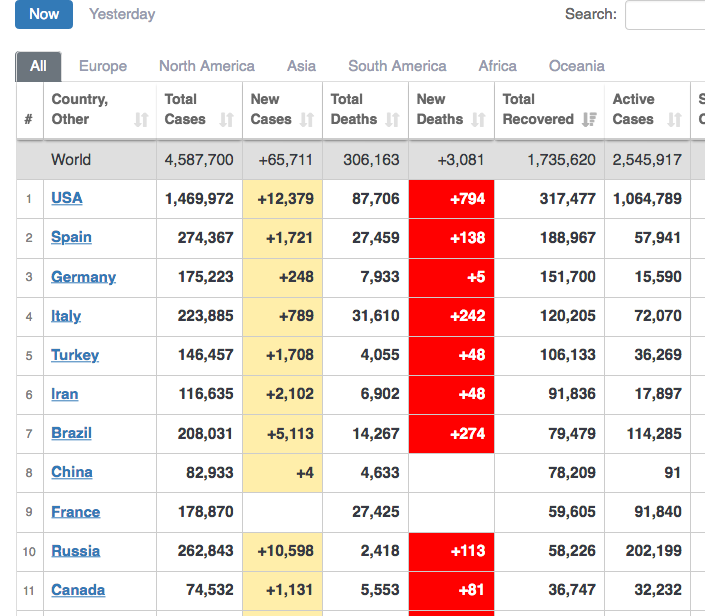705x616 pixels.
Task: Select World total recovered 1,735,620
Action: 561,160
